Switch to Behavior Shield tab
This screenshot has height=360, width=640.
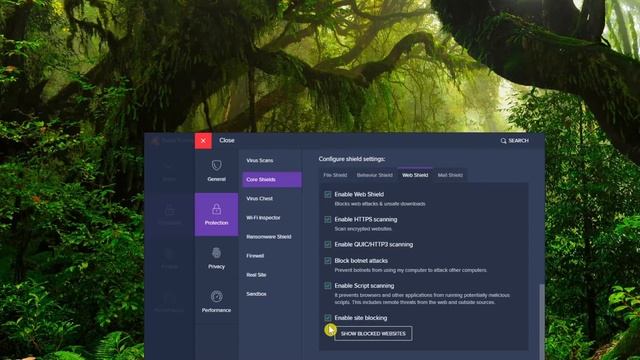[x=374, y=175]
